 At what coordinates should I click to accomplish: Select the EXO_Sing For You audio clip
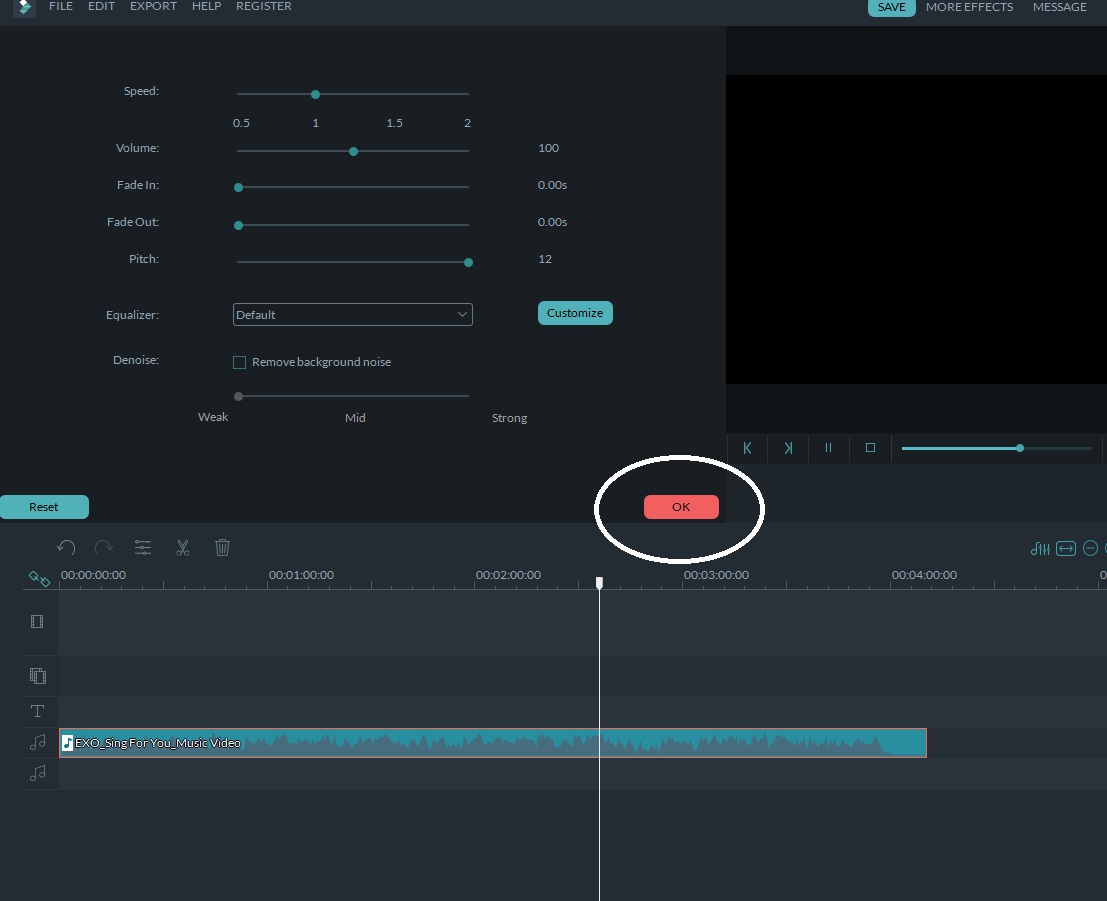493,743
